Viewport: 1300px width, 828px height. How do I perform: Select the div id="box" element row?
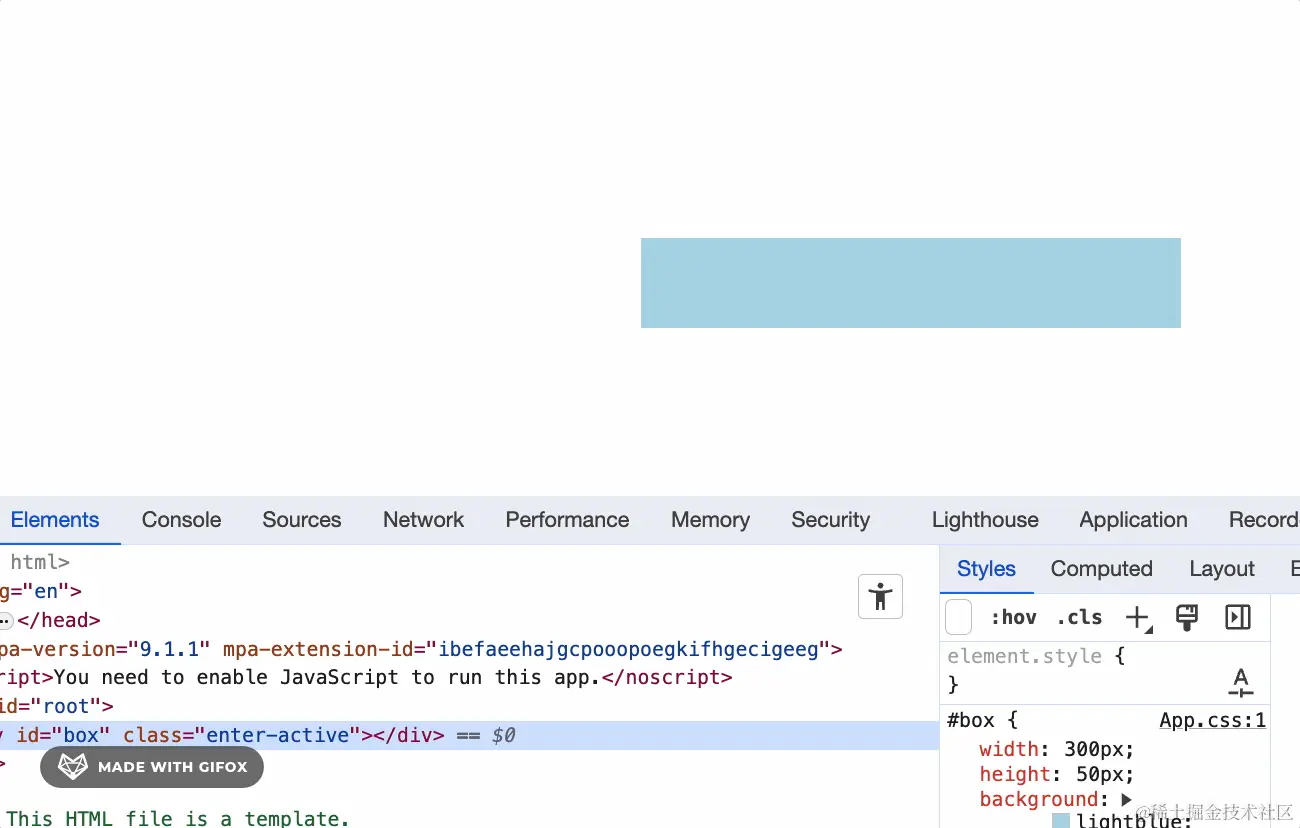470,736
